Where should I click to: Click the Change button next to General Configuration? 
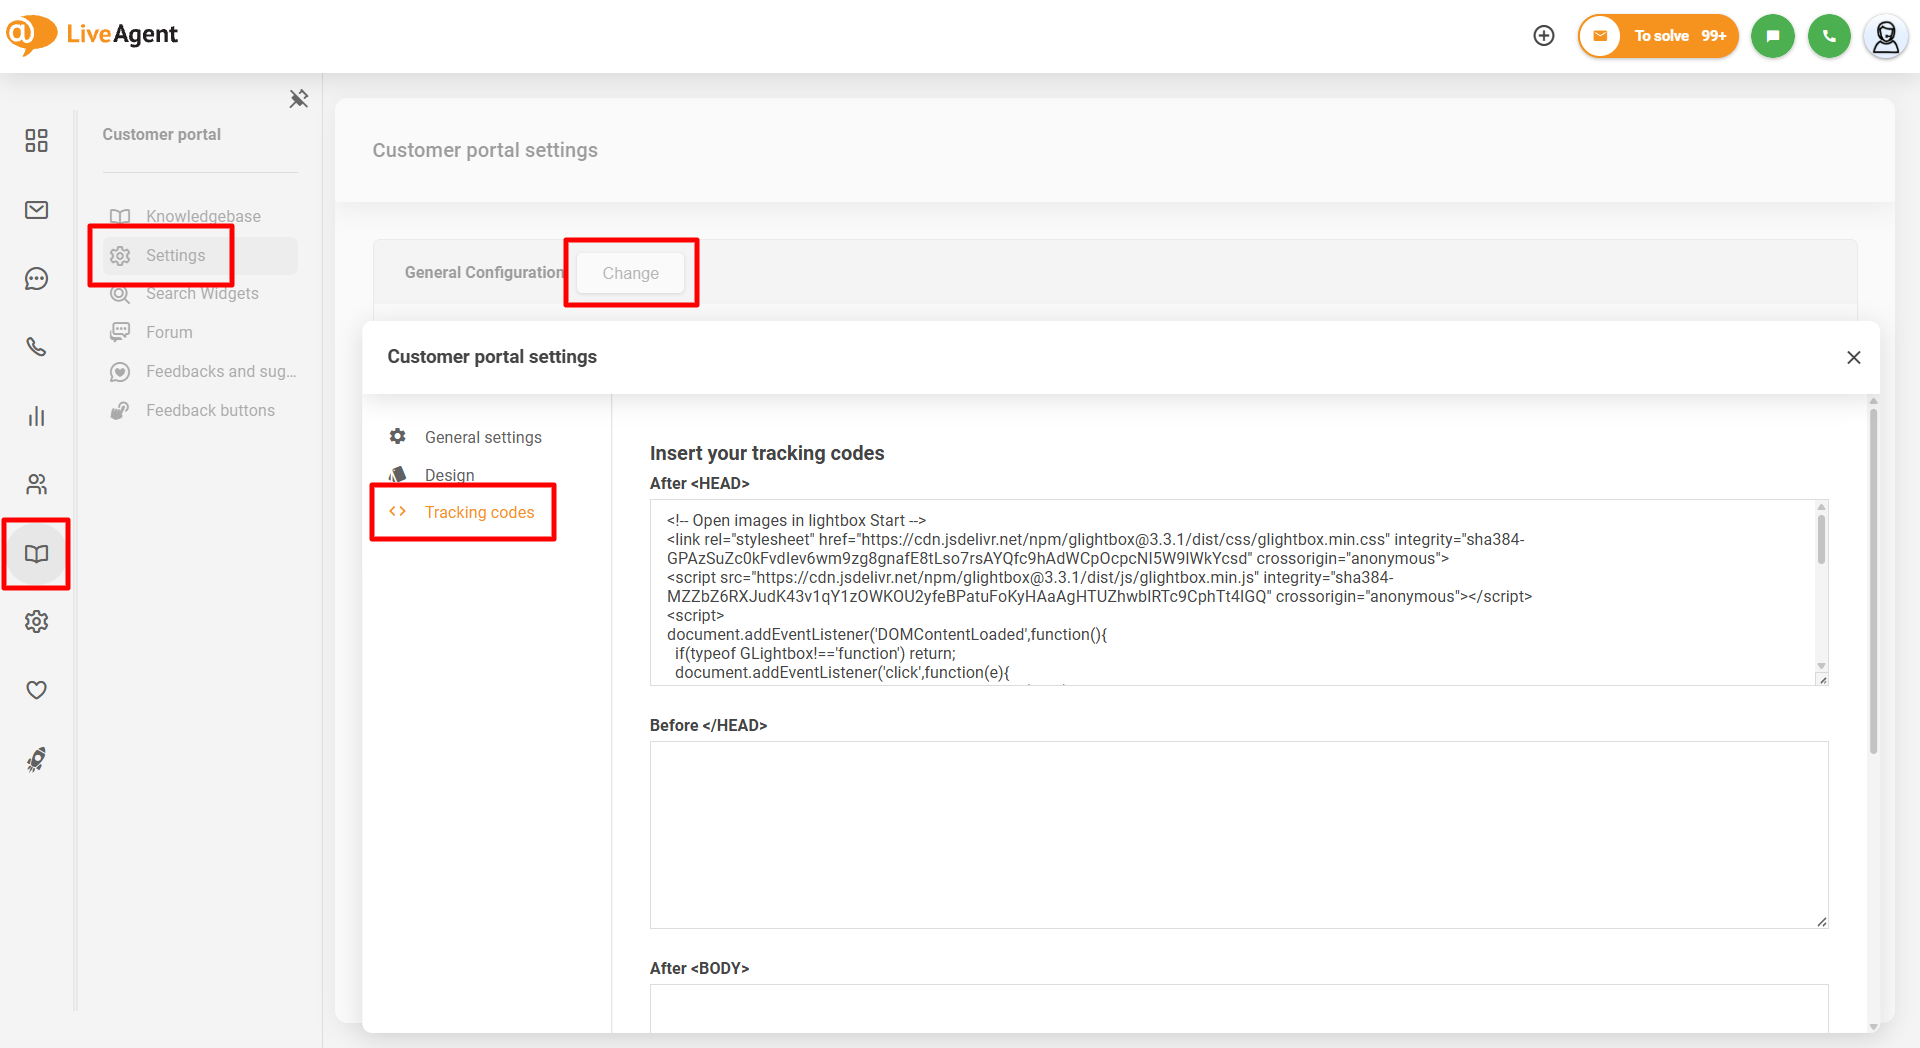630,273
